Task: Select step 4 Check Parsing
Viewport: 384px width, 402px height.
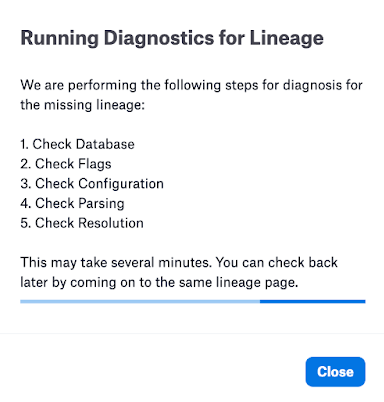Action: (72, 203)
